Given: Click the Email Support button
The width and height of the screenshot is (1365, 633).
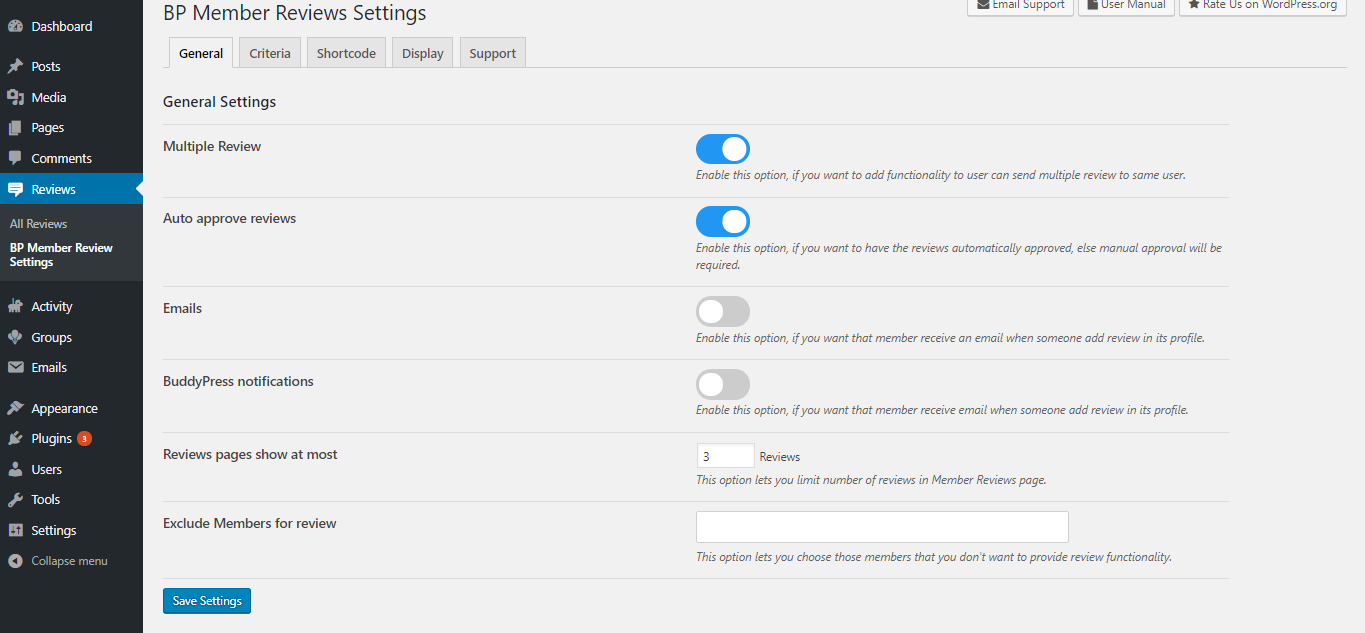Looking at the screenshot, I should pos(1020,5).
